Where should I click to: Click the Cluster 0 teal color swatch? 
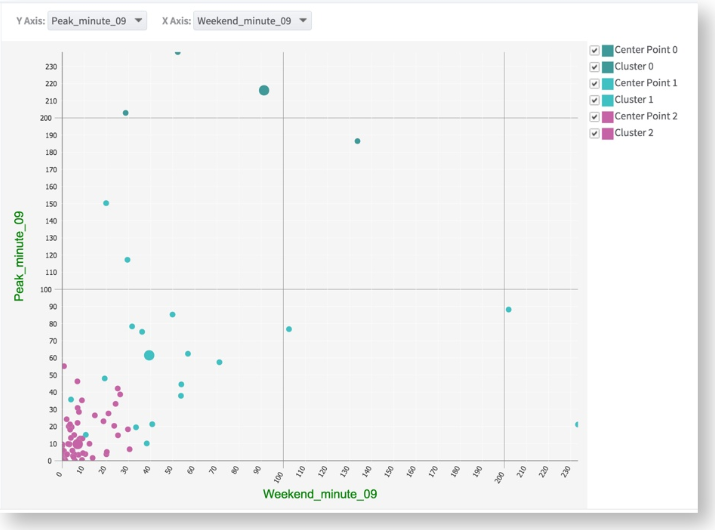pos(607,67)
